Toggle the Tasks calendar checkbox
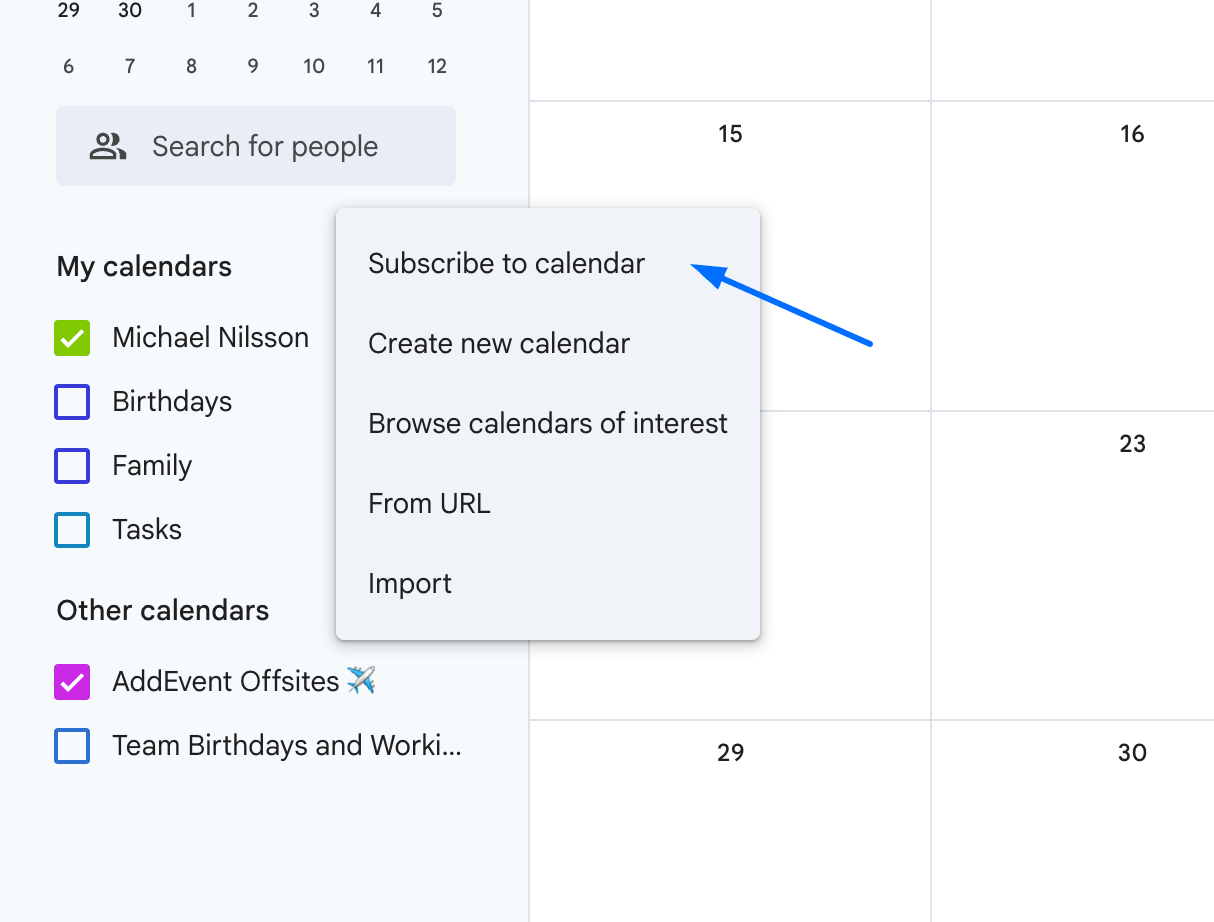 [72, 530]
